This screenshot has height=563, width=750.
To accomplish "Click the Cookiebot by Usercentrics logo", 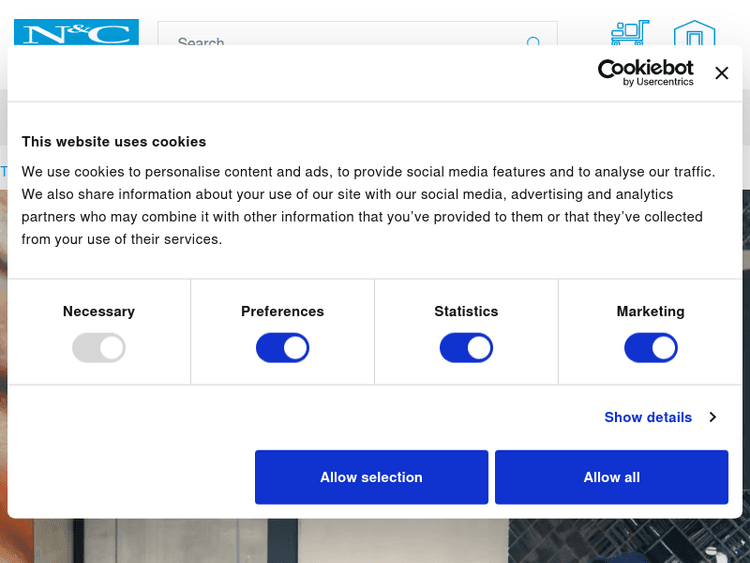I will [645, 72].
